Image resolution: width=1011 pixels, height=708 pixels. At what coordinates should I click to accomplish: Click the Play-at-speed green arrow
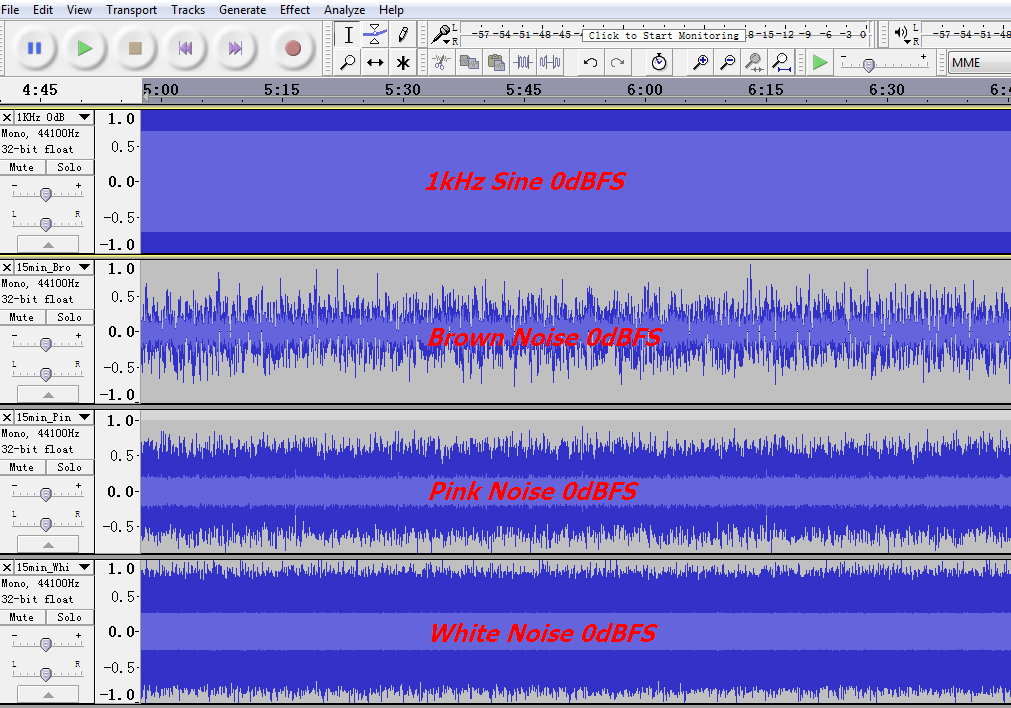[x=820, y=63]
